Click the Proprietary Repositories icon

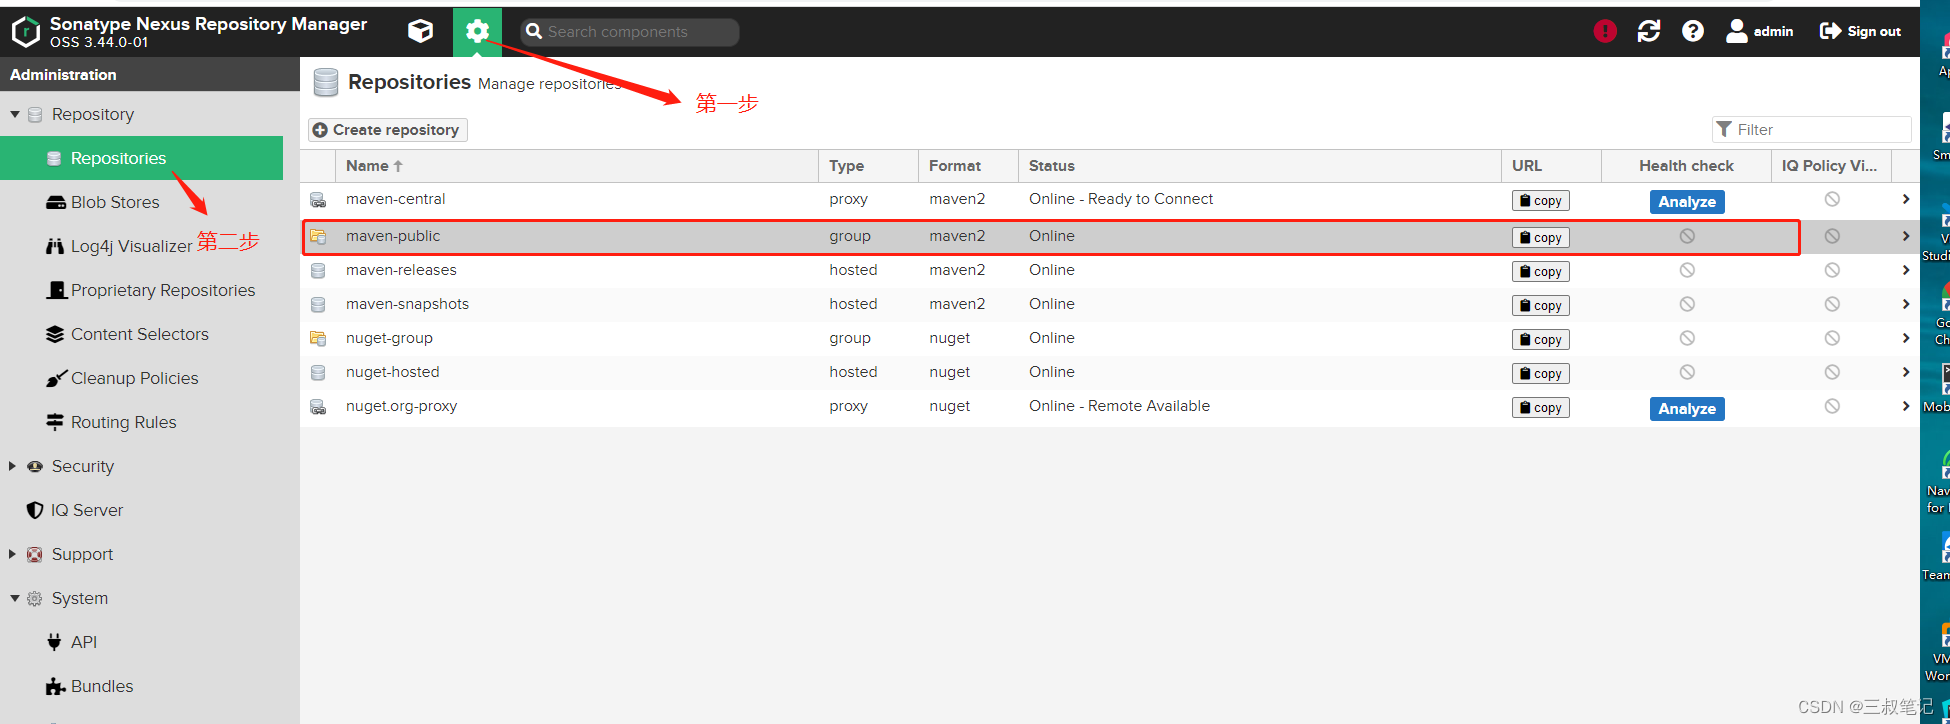pyautogui.click(x=56, y=290)
